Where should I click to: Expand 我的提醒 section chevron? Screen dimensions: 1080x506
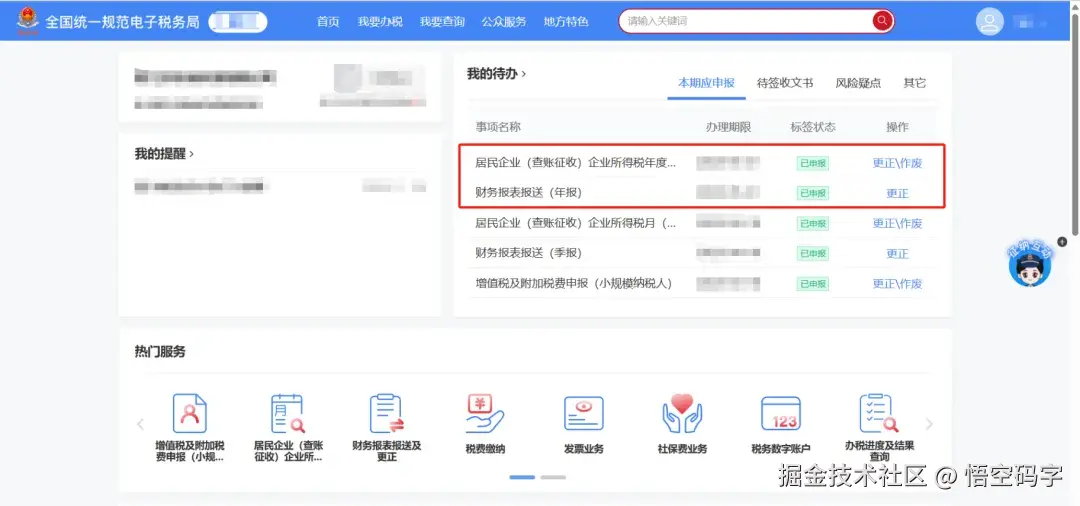(191, 154)
